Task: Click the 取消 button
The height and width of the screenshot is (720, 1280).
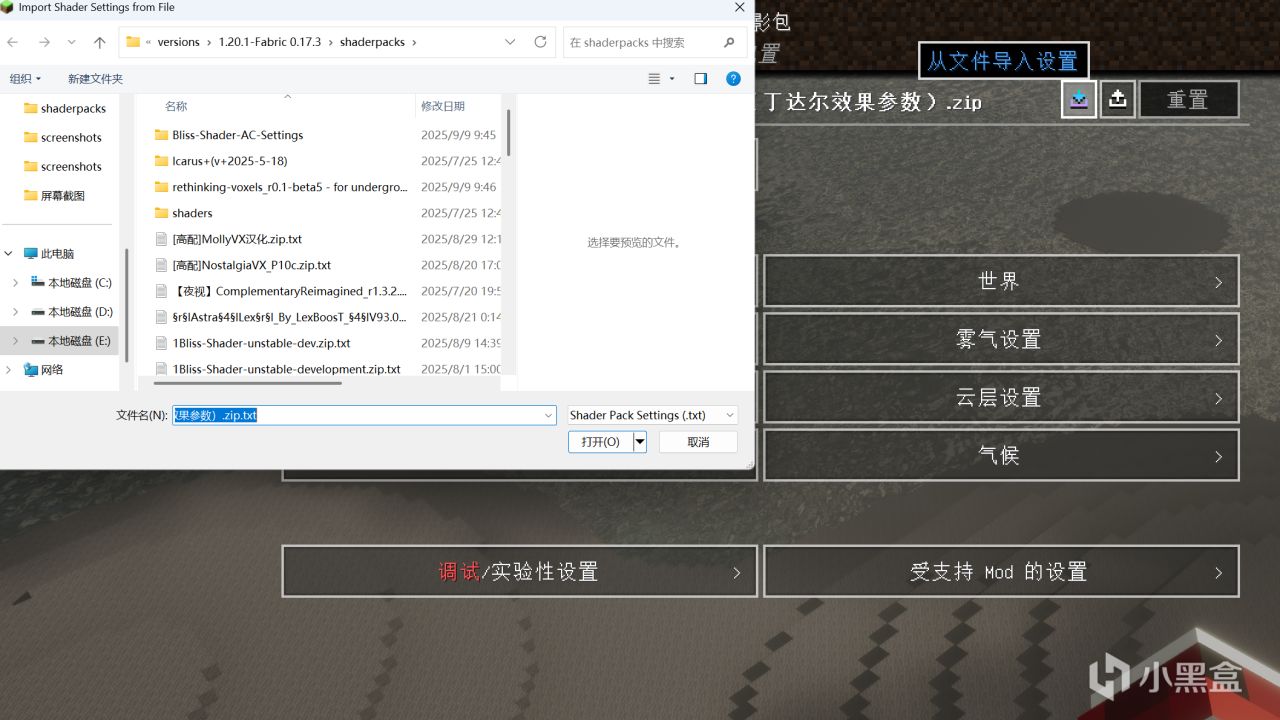Action: click(698, 442)
